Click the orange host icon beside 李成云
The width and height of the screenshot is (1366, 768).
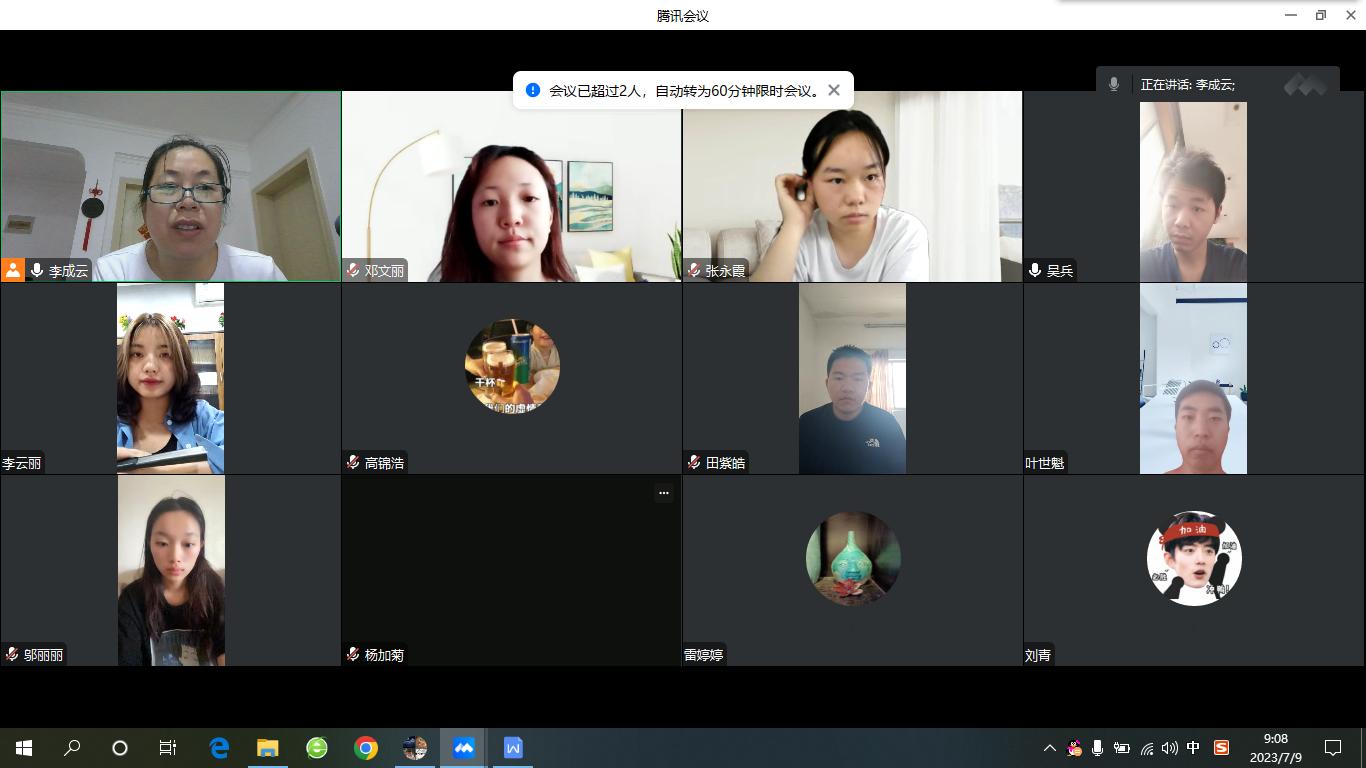13,270
